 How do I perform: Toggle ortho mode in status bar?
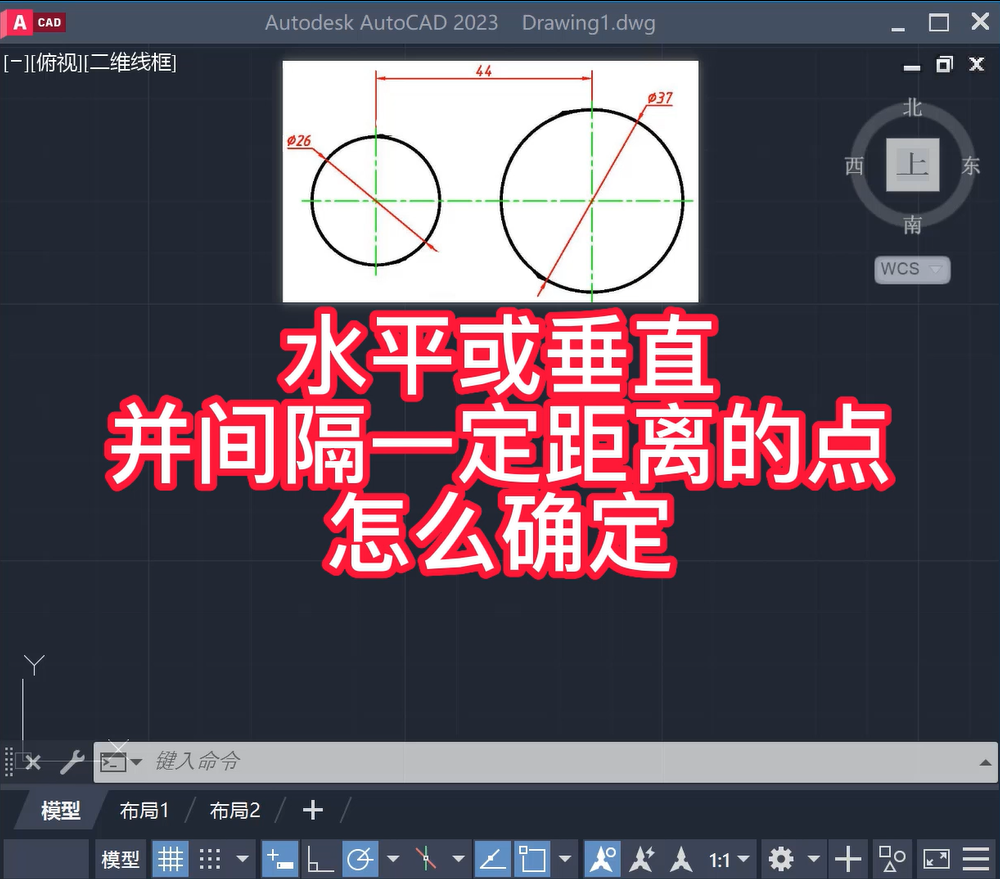click(320, 859)
